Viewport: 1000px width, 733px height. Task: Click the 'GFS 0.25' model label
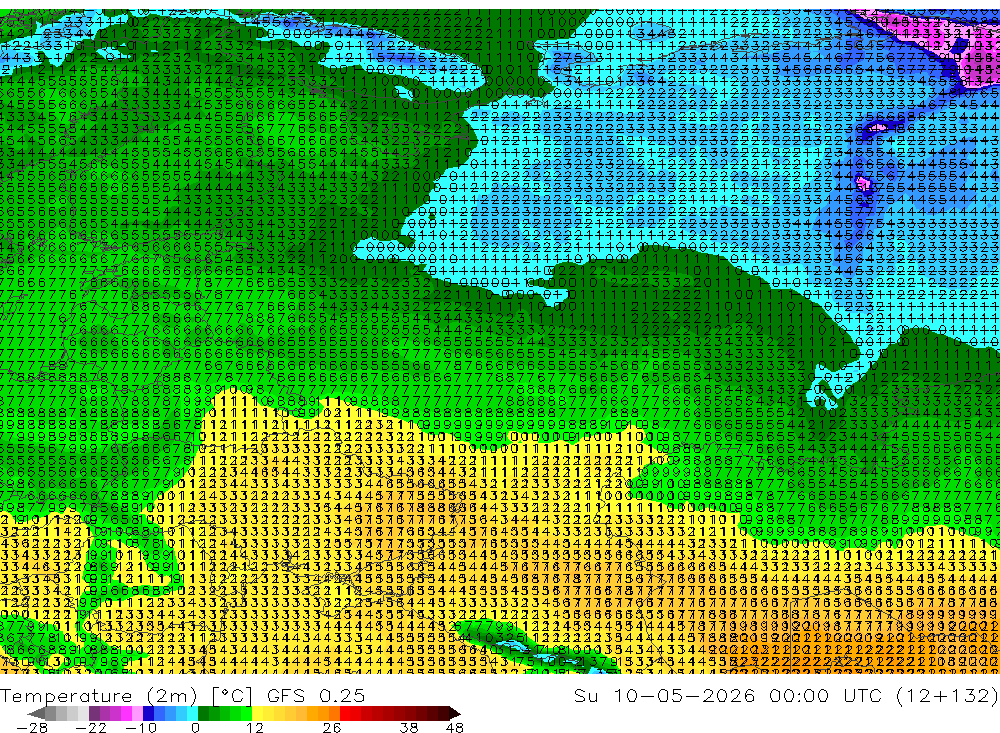[x=316, y=695]
